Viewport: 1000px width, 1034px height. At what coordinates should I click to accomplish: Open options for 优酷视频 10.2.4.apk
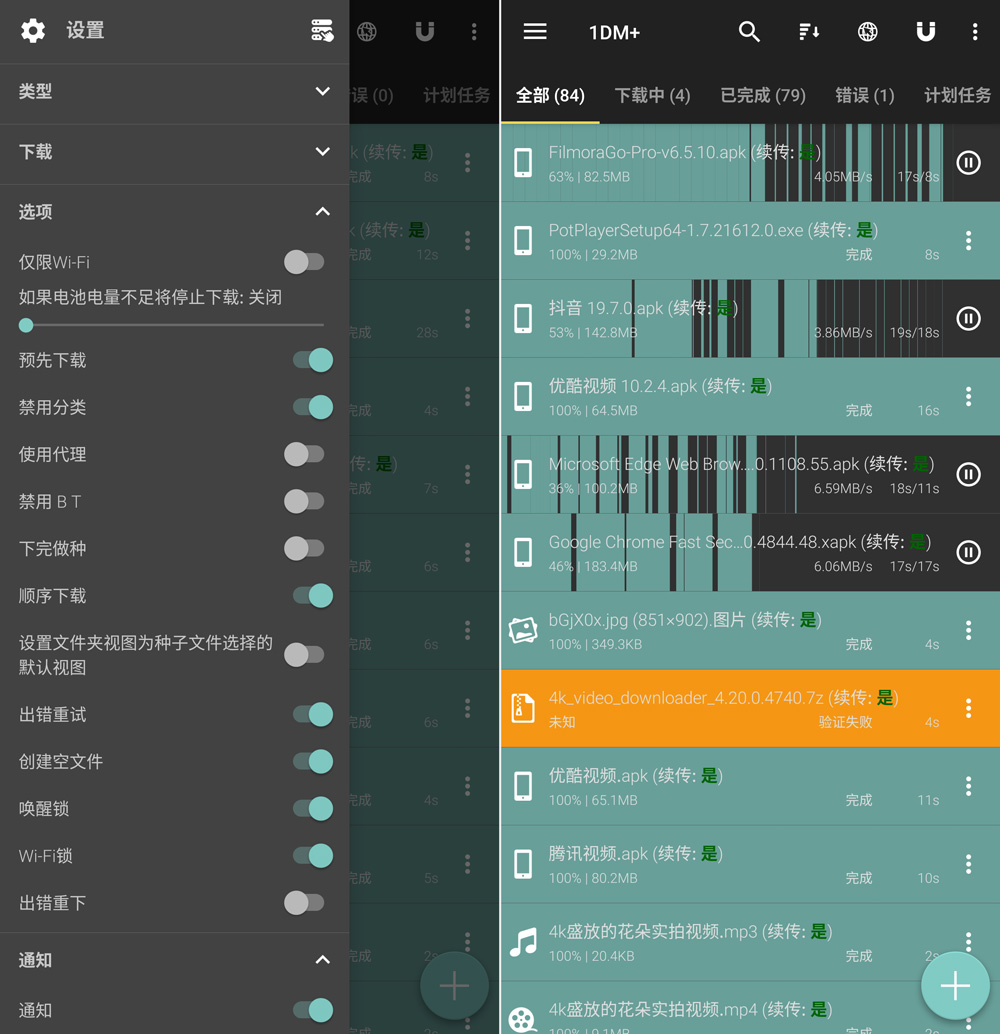click(968, 396)
